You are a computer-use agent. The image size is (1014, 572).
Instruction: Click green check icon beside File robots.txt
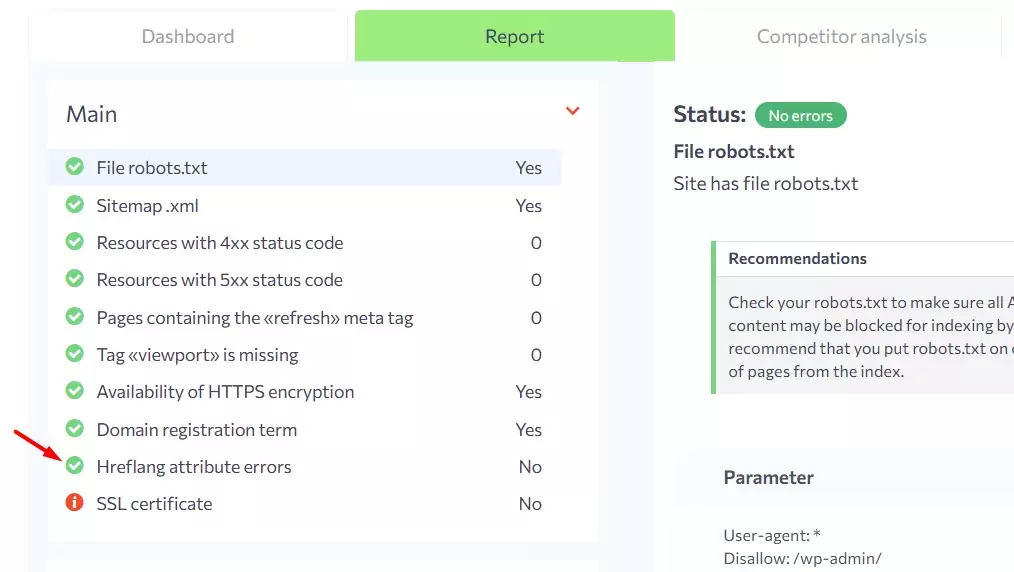[74, 167]
